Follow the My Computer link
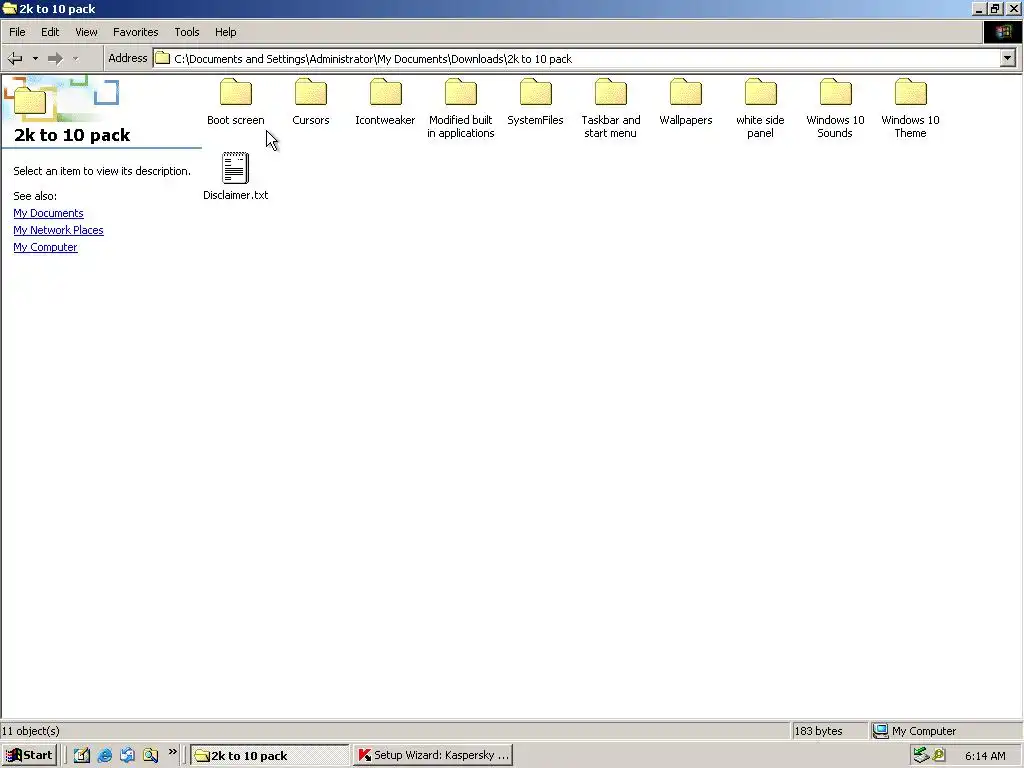 (45, 247)
